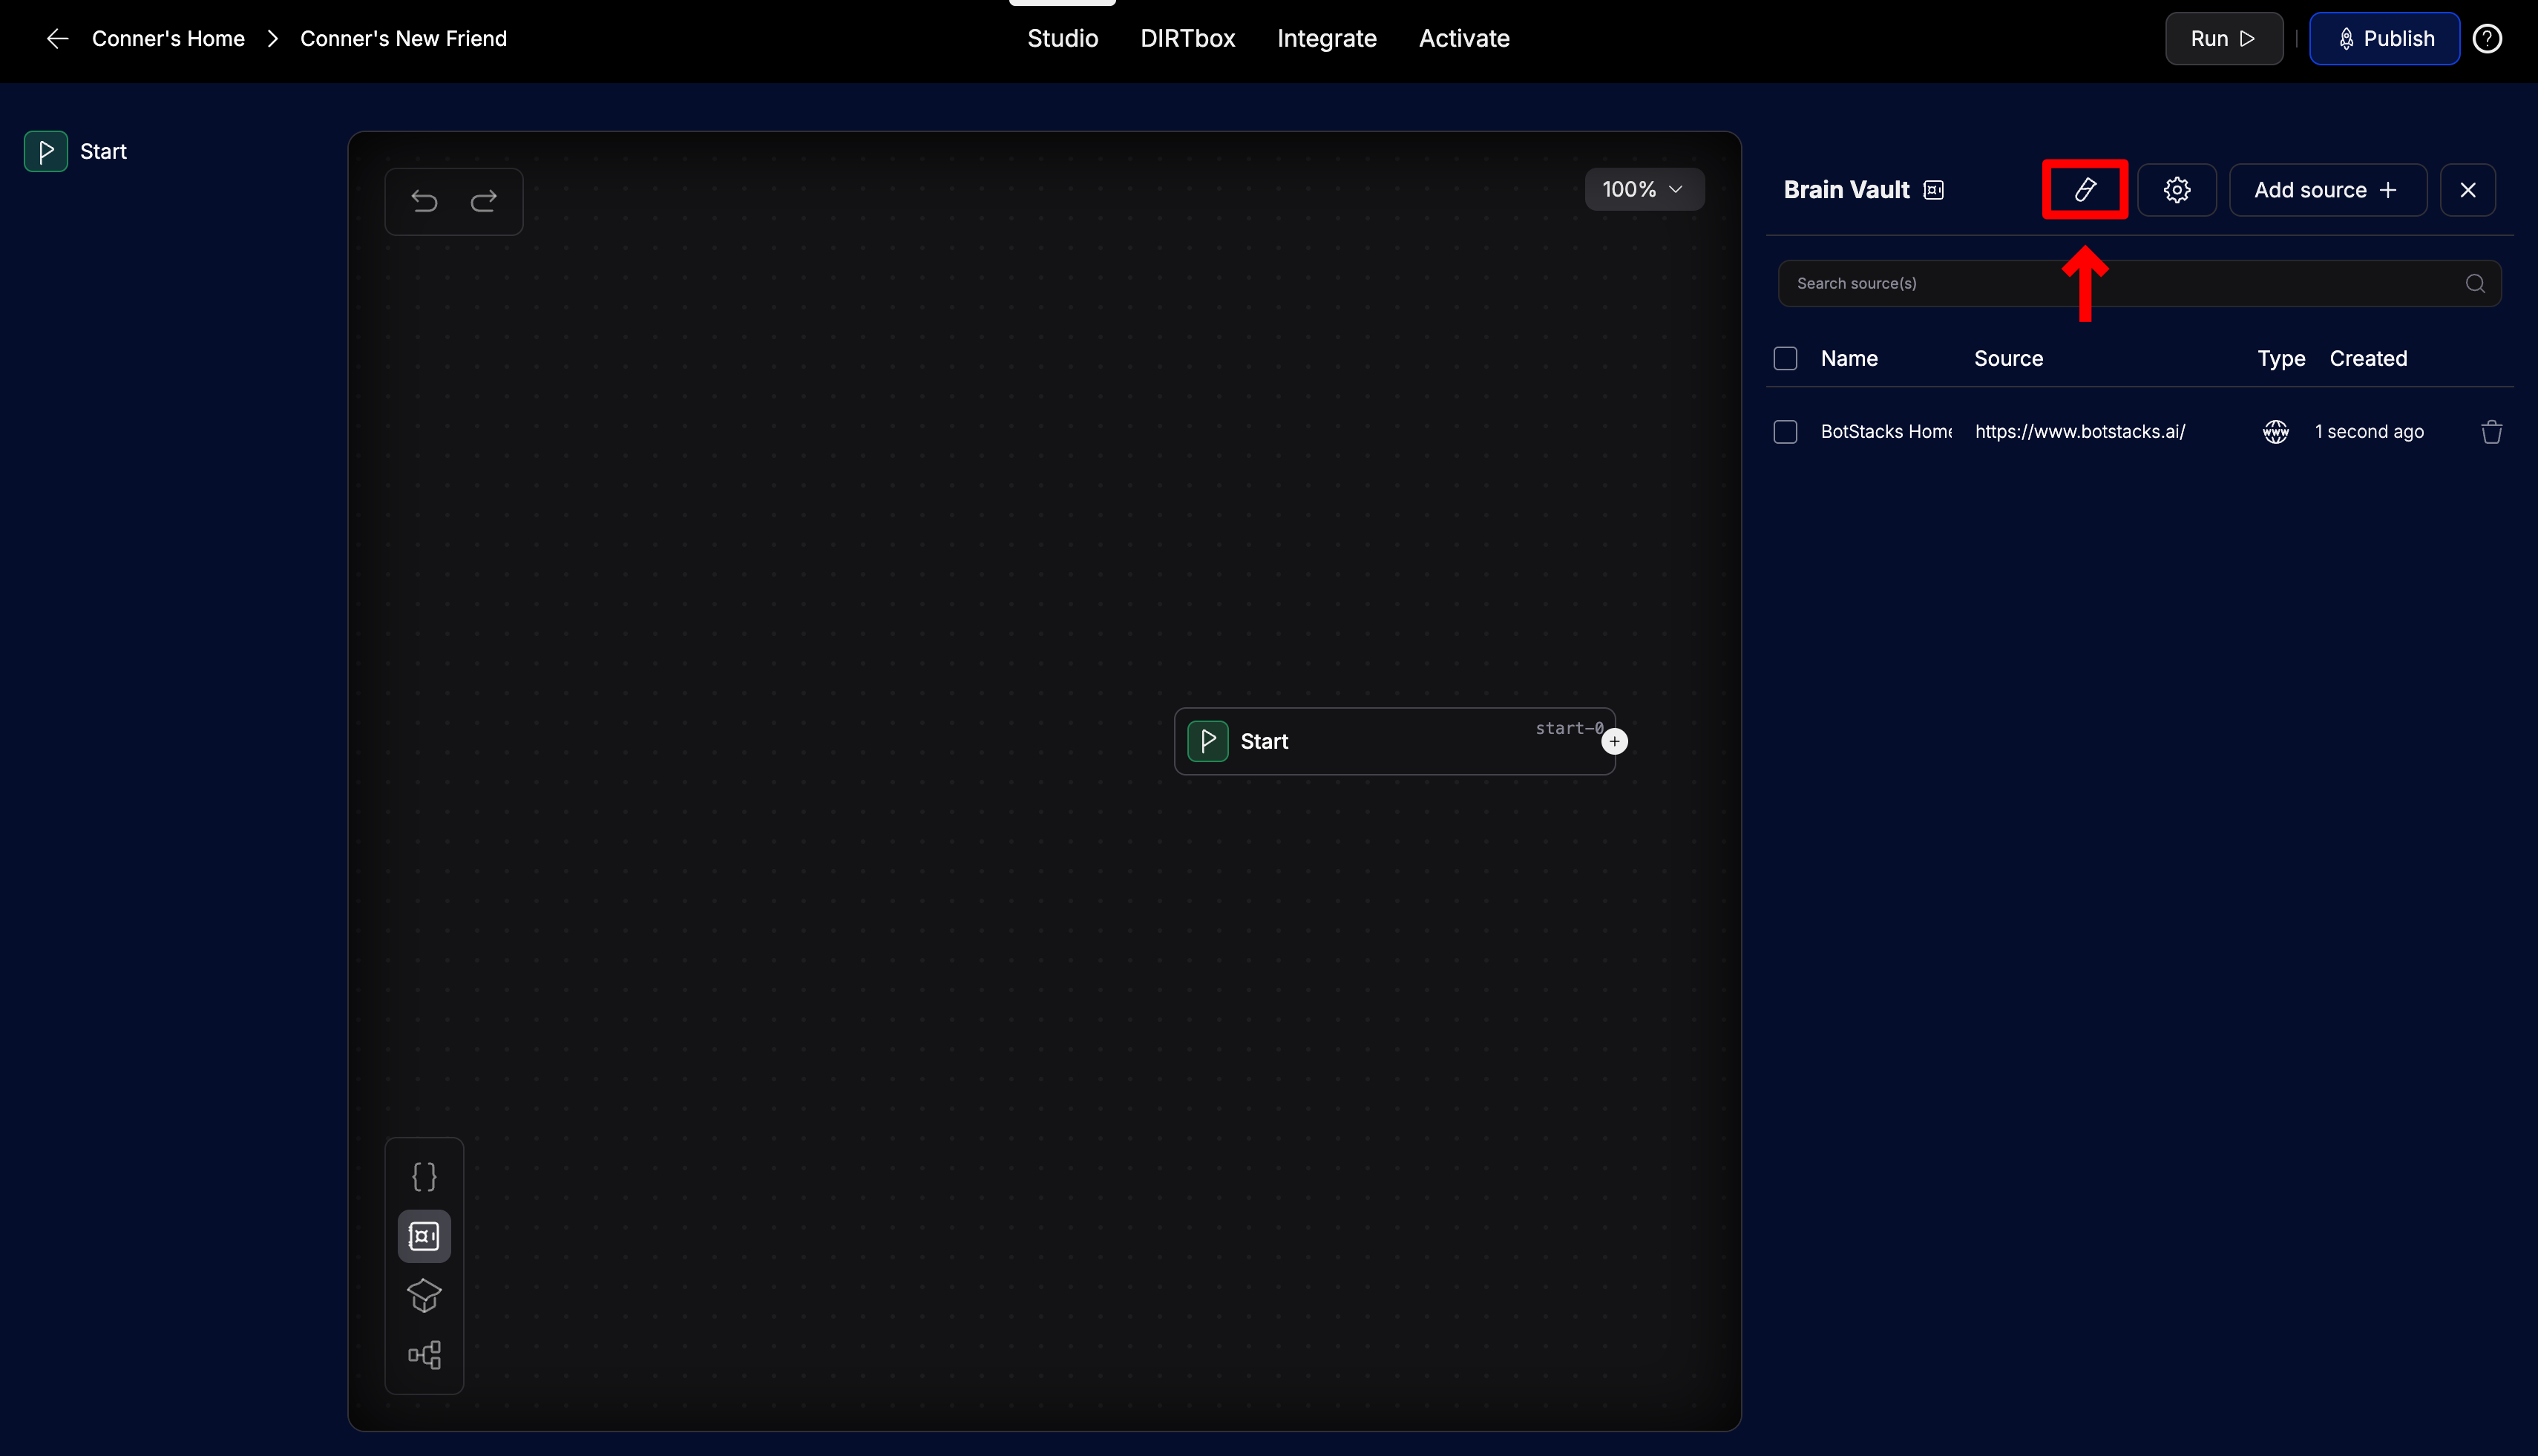Select the BotStacks Home row checkbox

click(x=1785, y=432)
